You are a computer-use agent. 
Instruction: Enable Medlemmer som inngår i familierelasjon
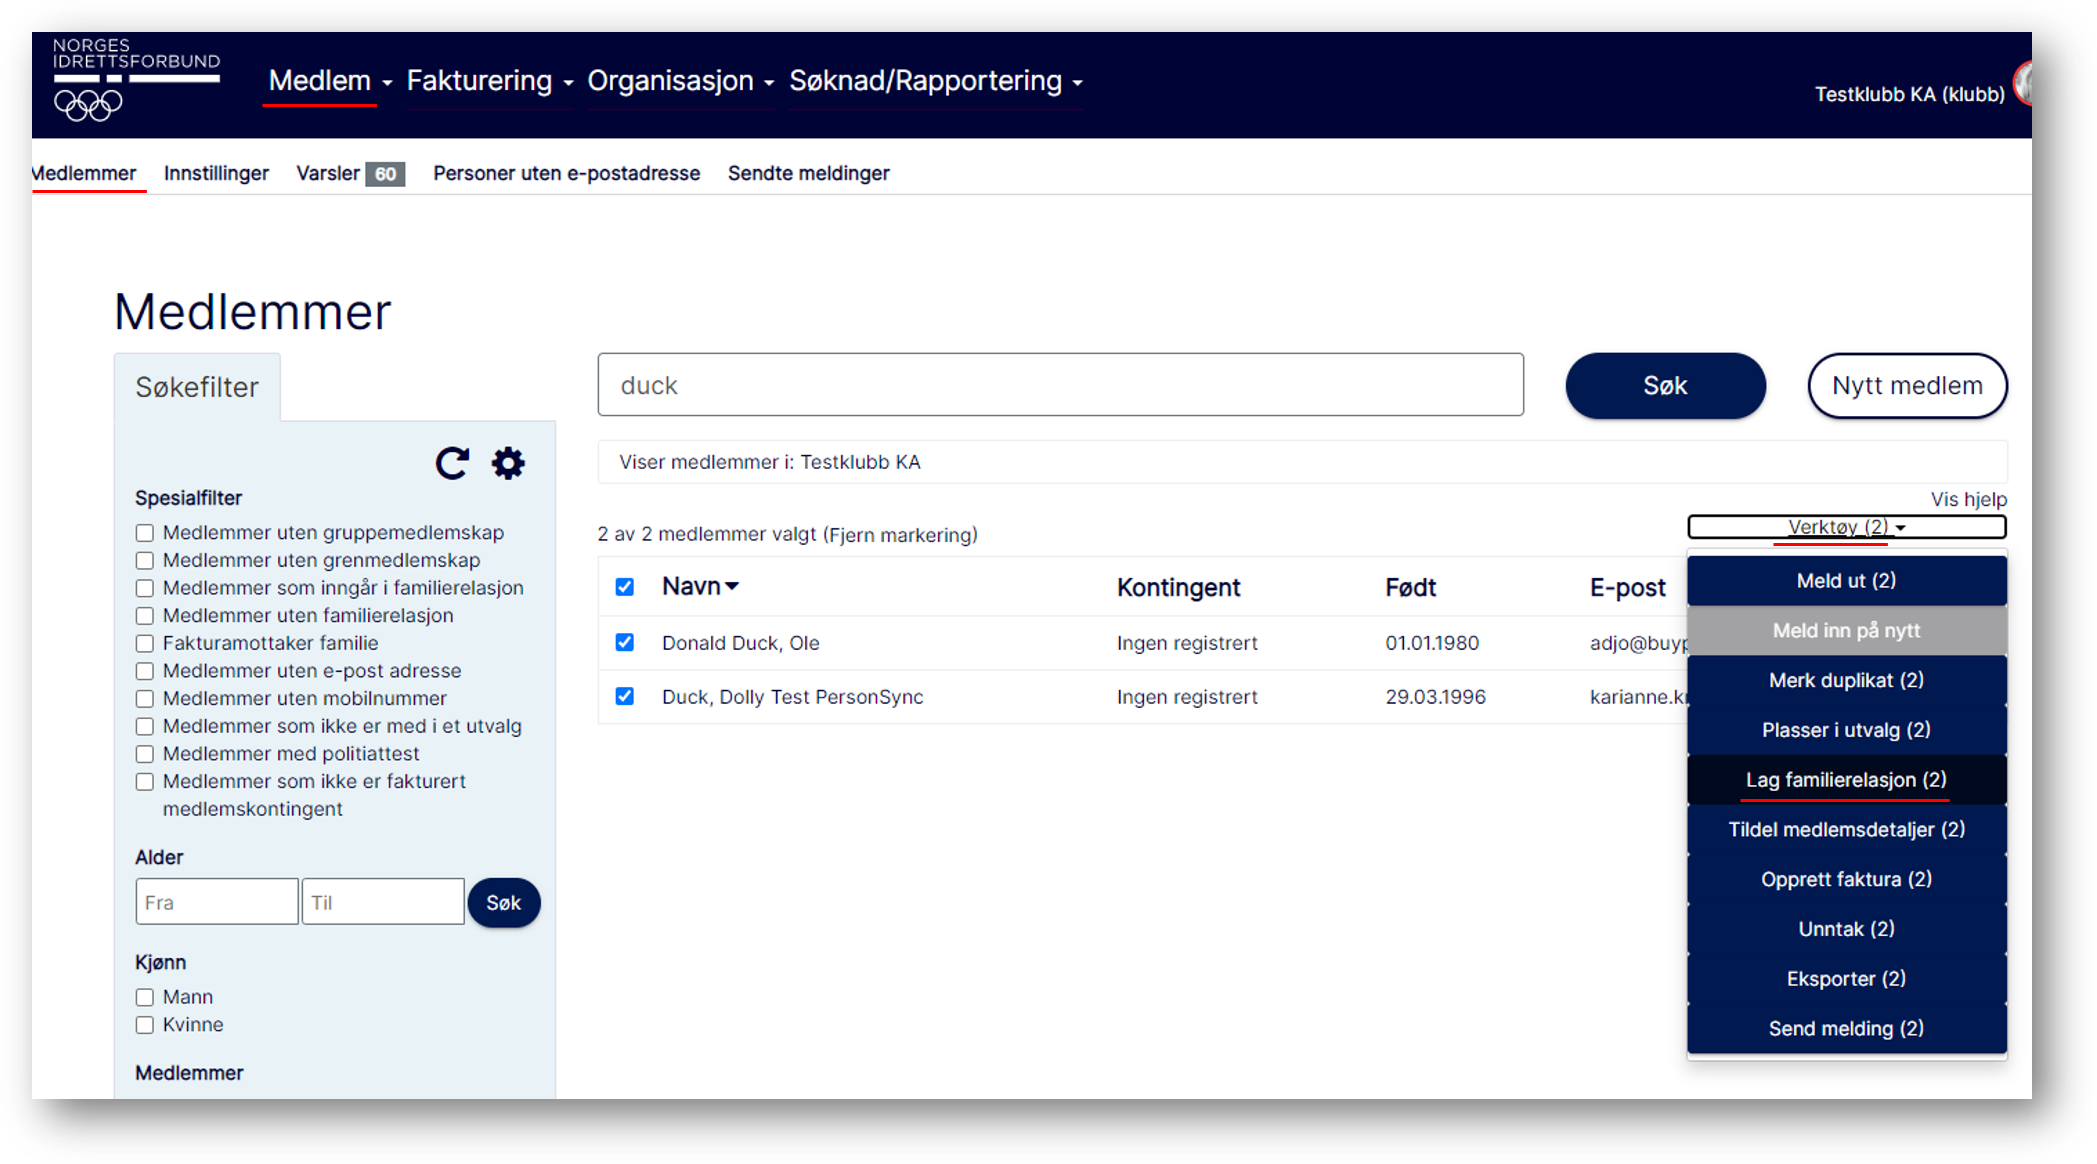(145, 588)
